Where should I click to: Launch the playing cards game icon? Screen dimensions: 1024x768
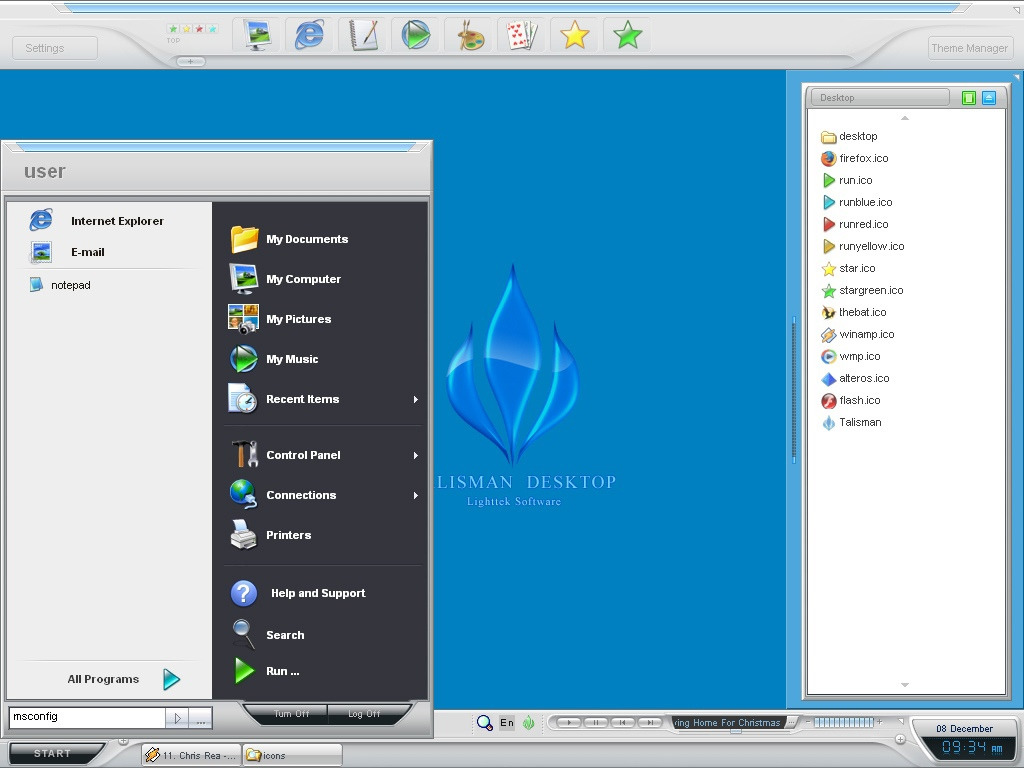coord(522,36)
